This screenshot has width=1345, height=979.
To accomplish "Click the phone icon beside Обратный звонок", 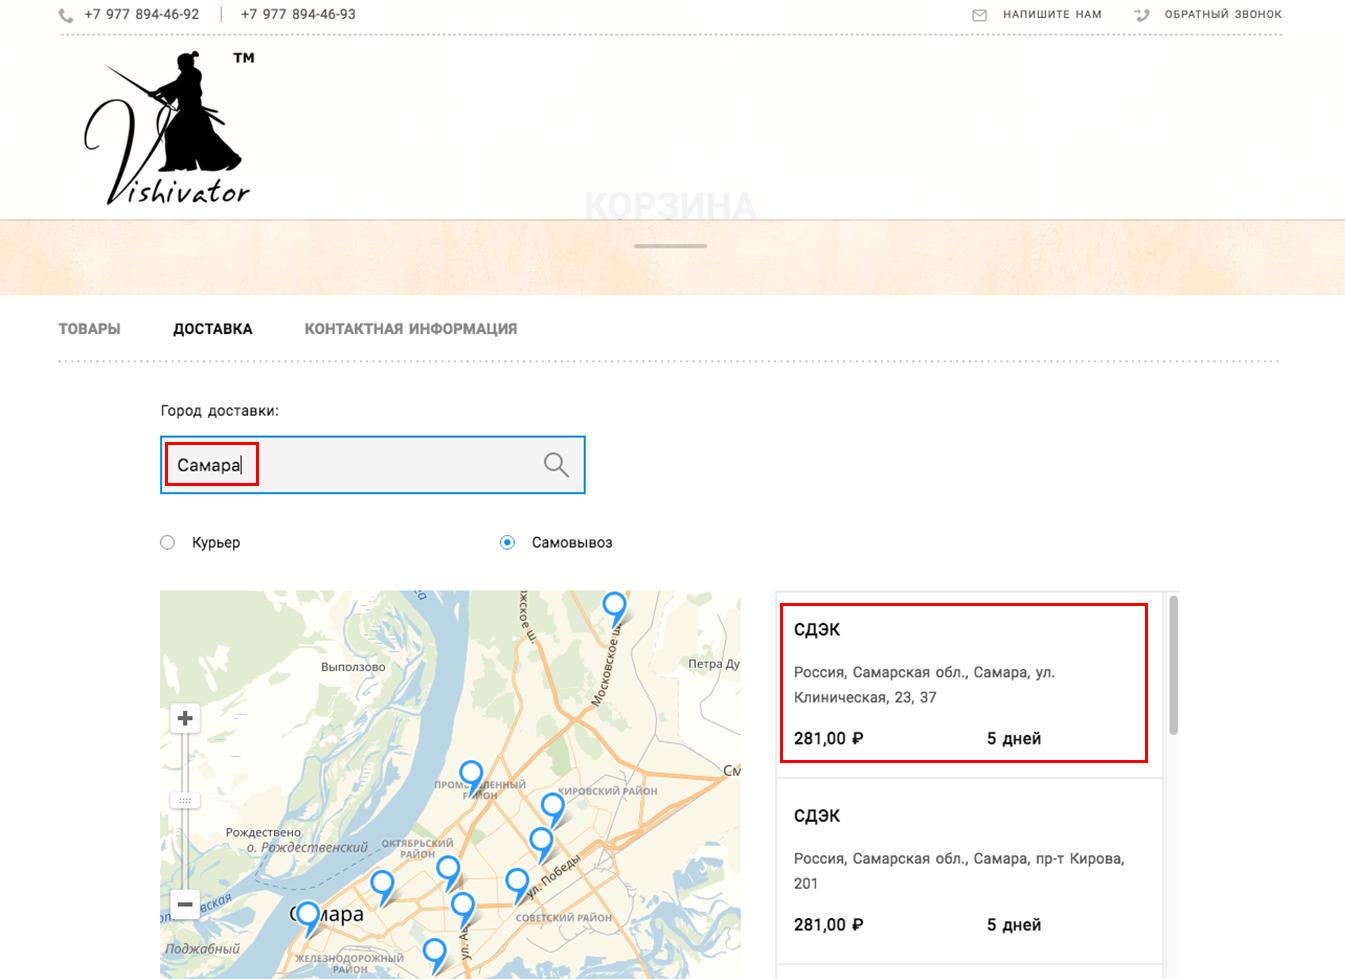I will 1141,15.
